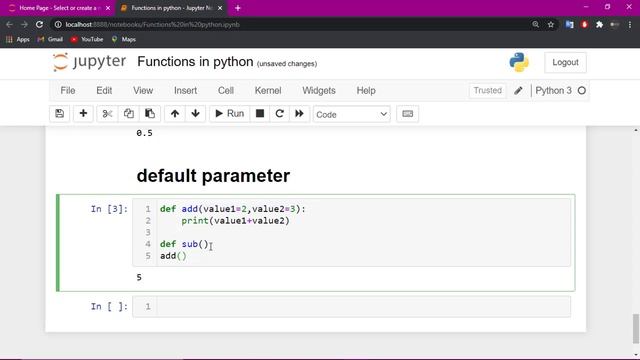Click the red extension icon in toolbar
640x360 pixels.
tap(584, 24)
